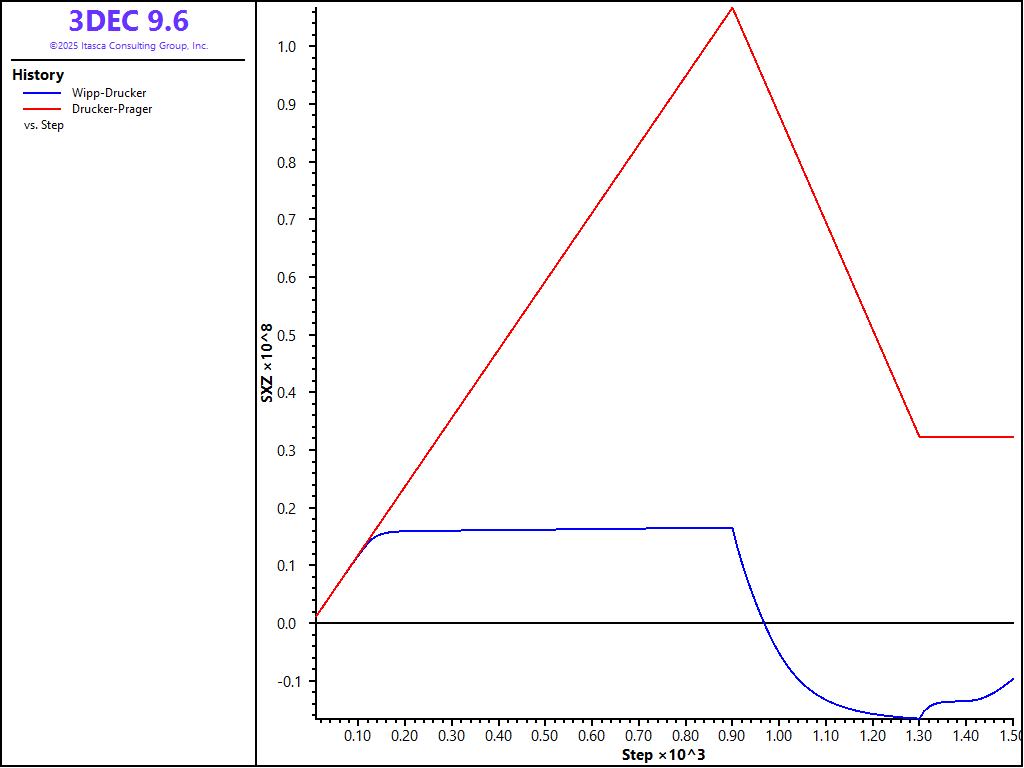Select the 1.30 x-axis tick label

click(x=919, y=736)
